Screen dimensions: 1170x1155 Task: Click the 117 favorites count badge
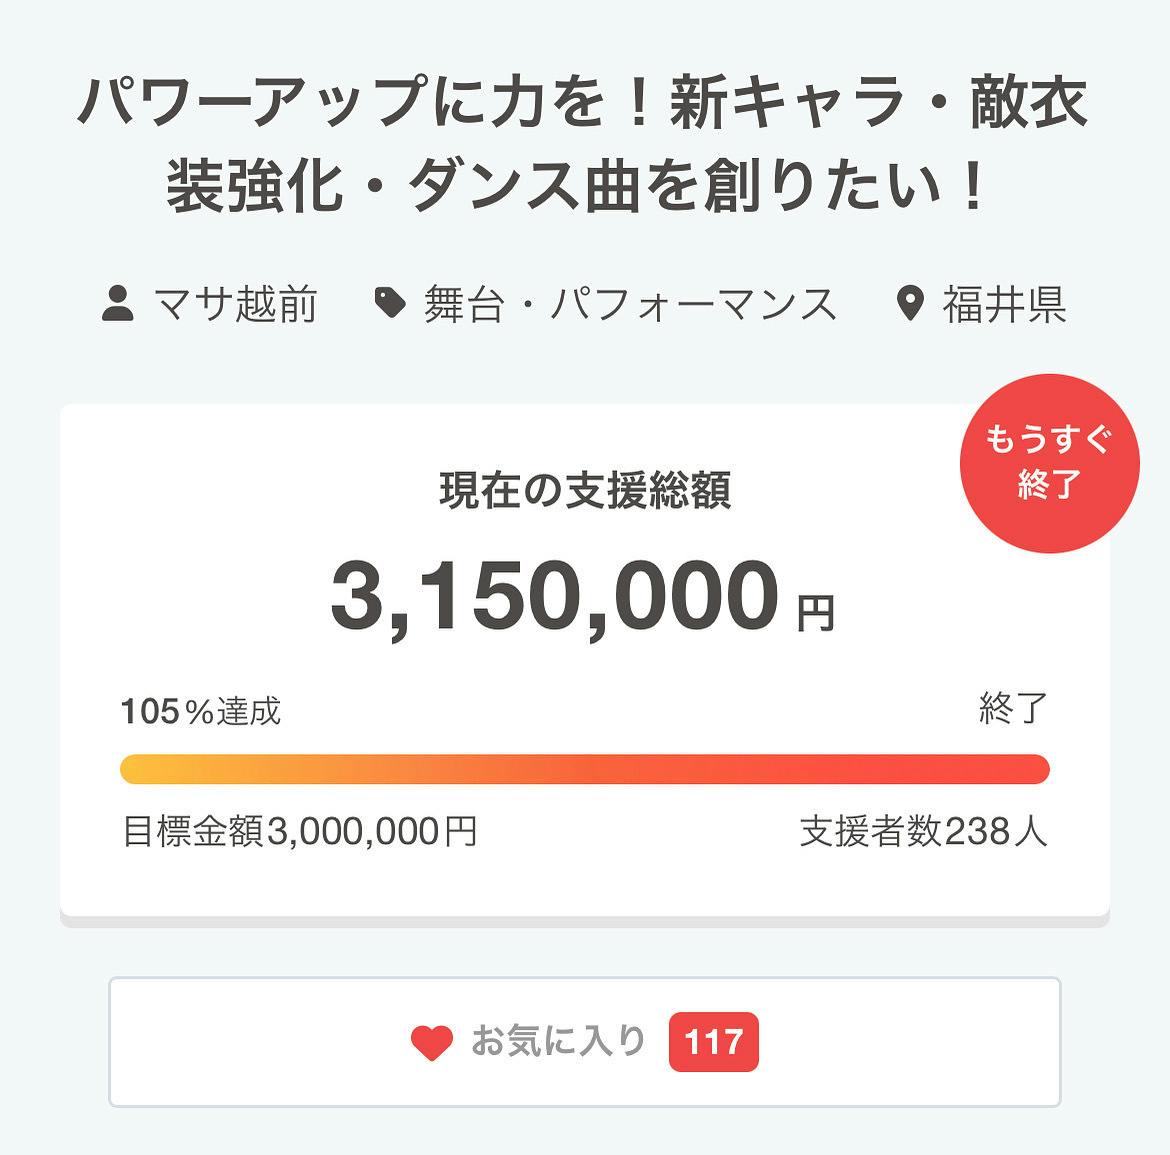[x=713, y=1042]
